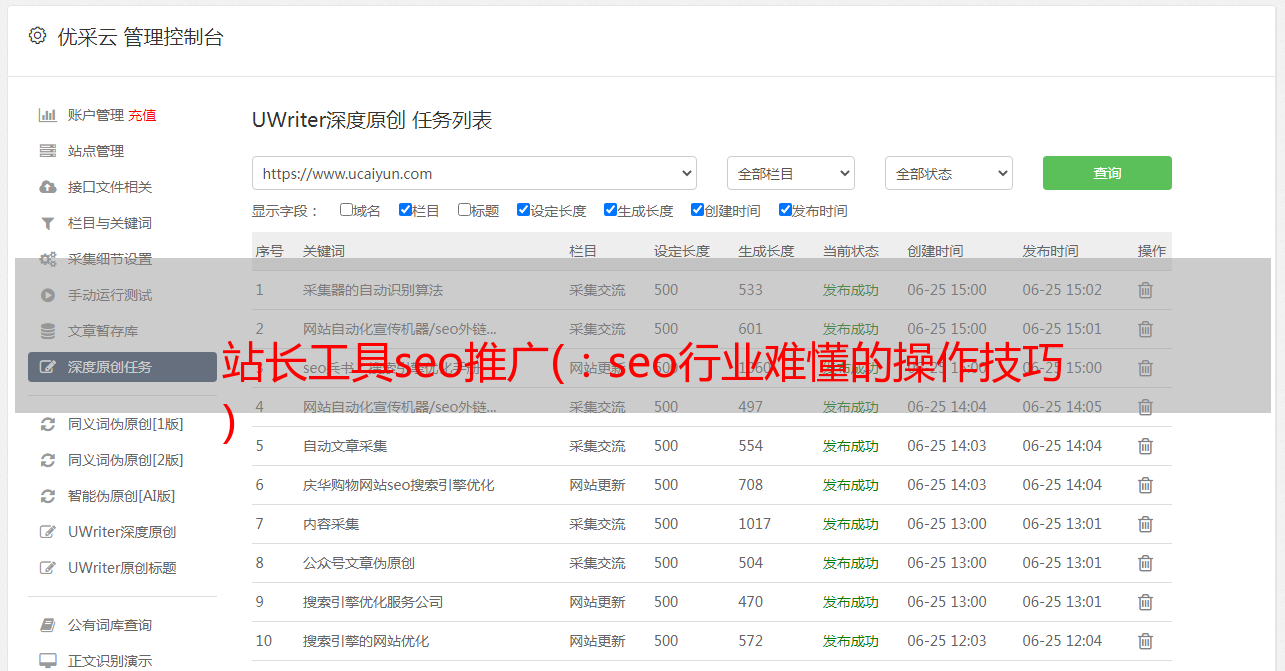1285x671 pixels.
Task: Click the 公有词库查询 book icon
Action: coord(47,625)
